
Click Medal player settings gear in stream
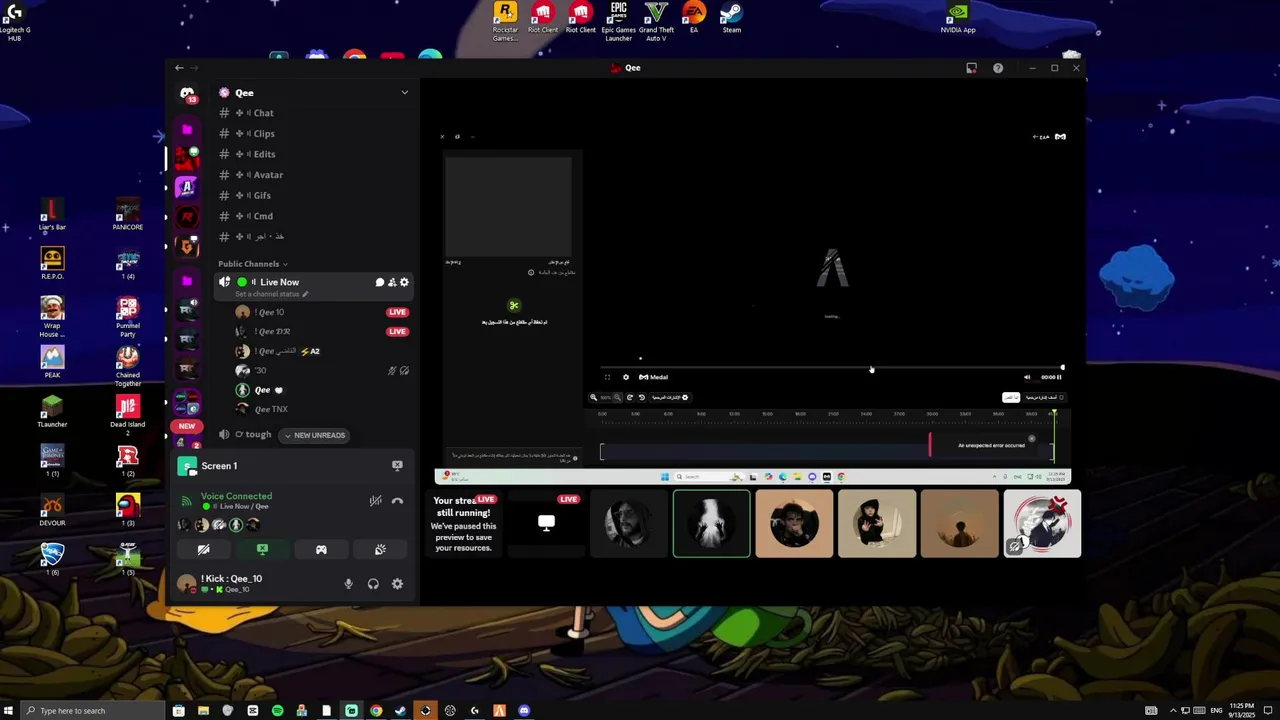(626, 377)
